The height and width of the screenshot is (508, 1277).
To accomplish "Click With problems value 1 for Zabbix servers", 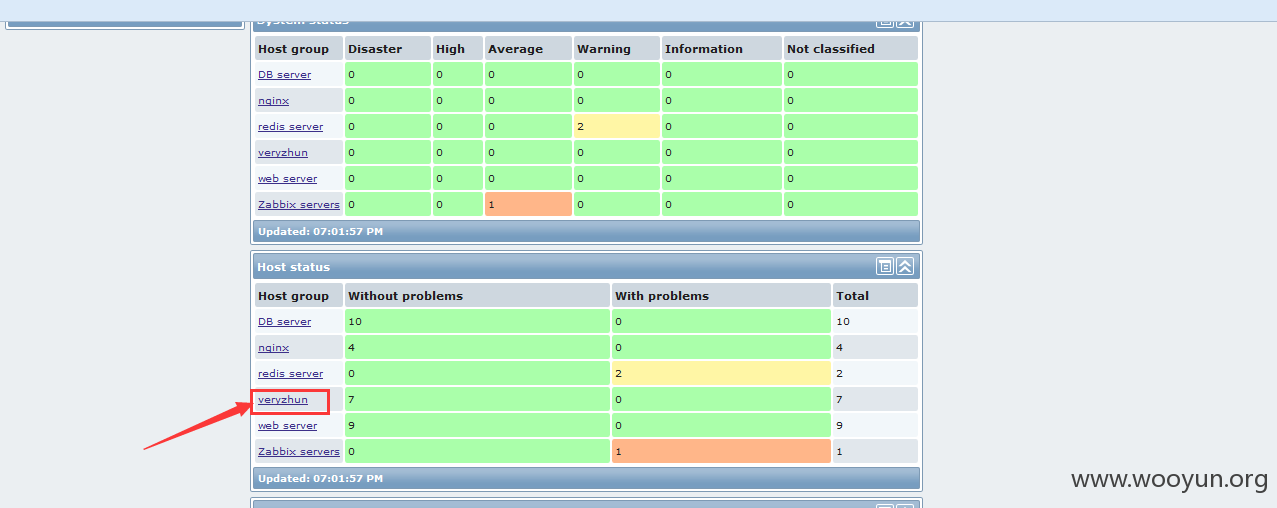I will pyautogui.click(x=722, y=451).
